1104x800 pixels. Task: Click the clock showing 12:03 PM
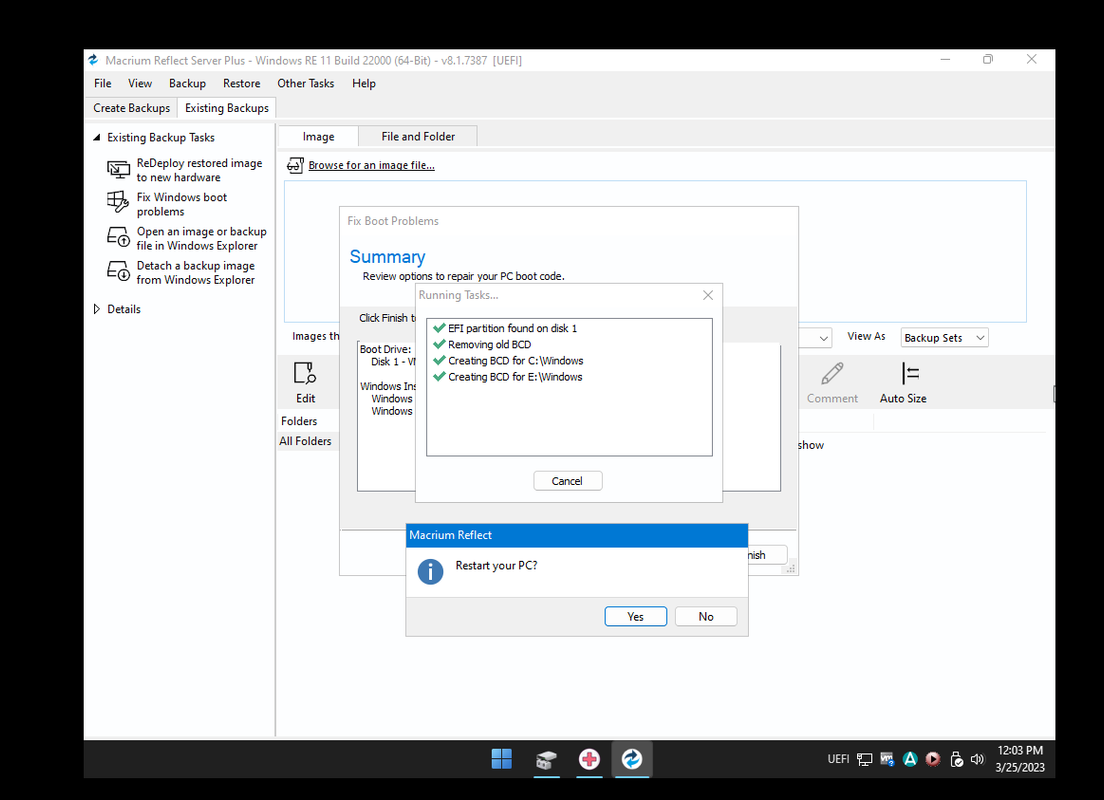point(1020,751)
